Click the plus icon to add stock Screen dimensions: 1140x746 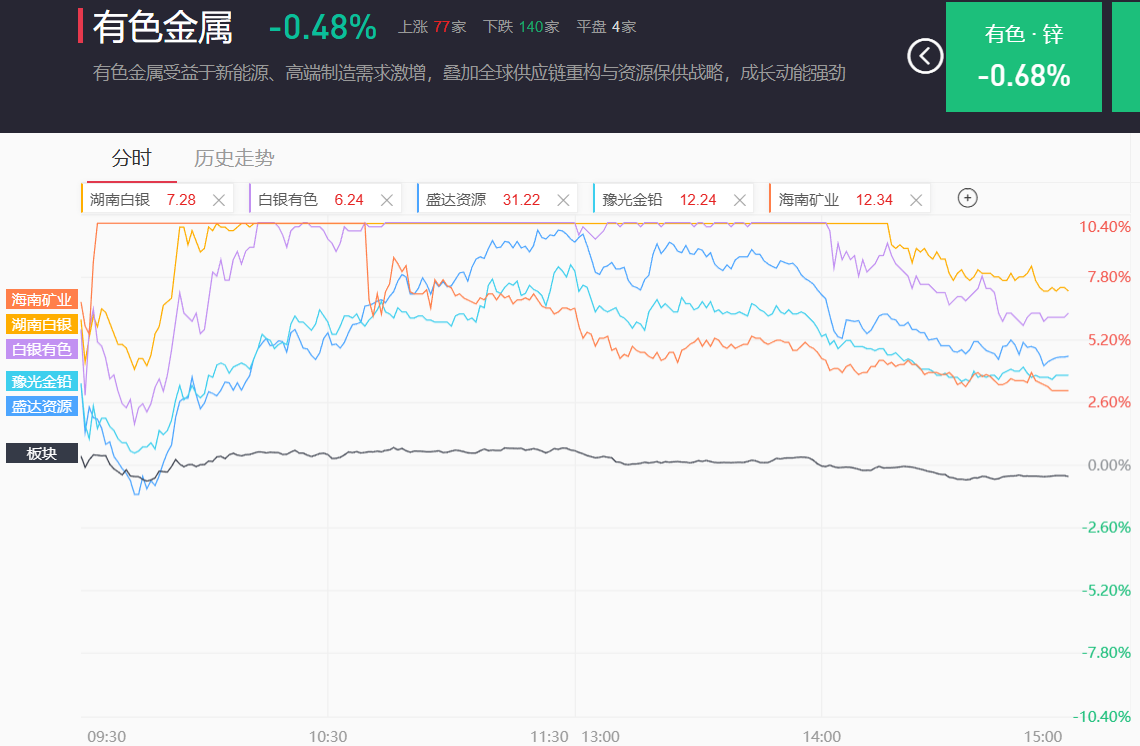[967, 198]
